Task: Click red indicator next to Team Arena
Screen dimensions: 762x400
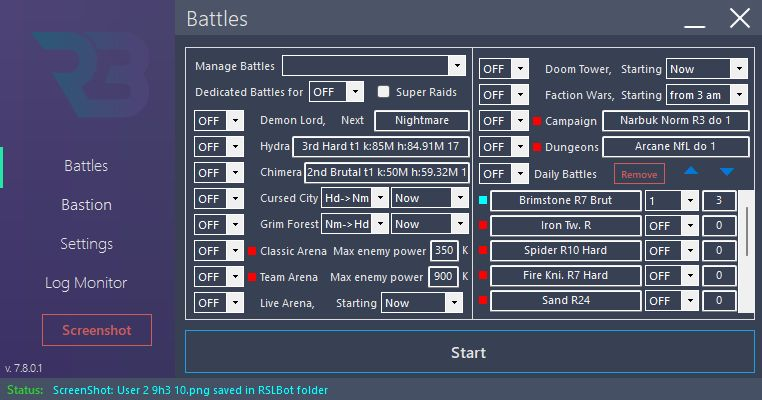Action: coord(252,277)
